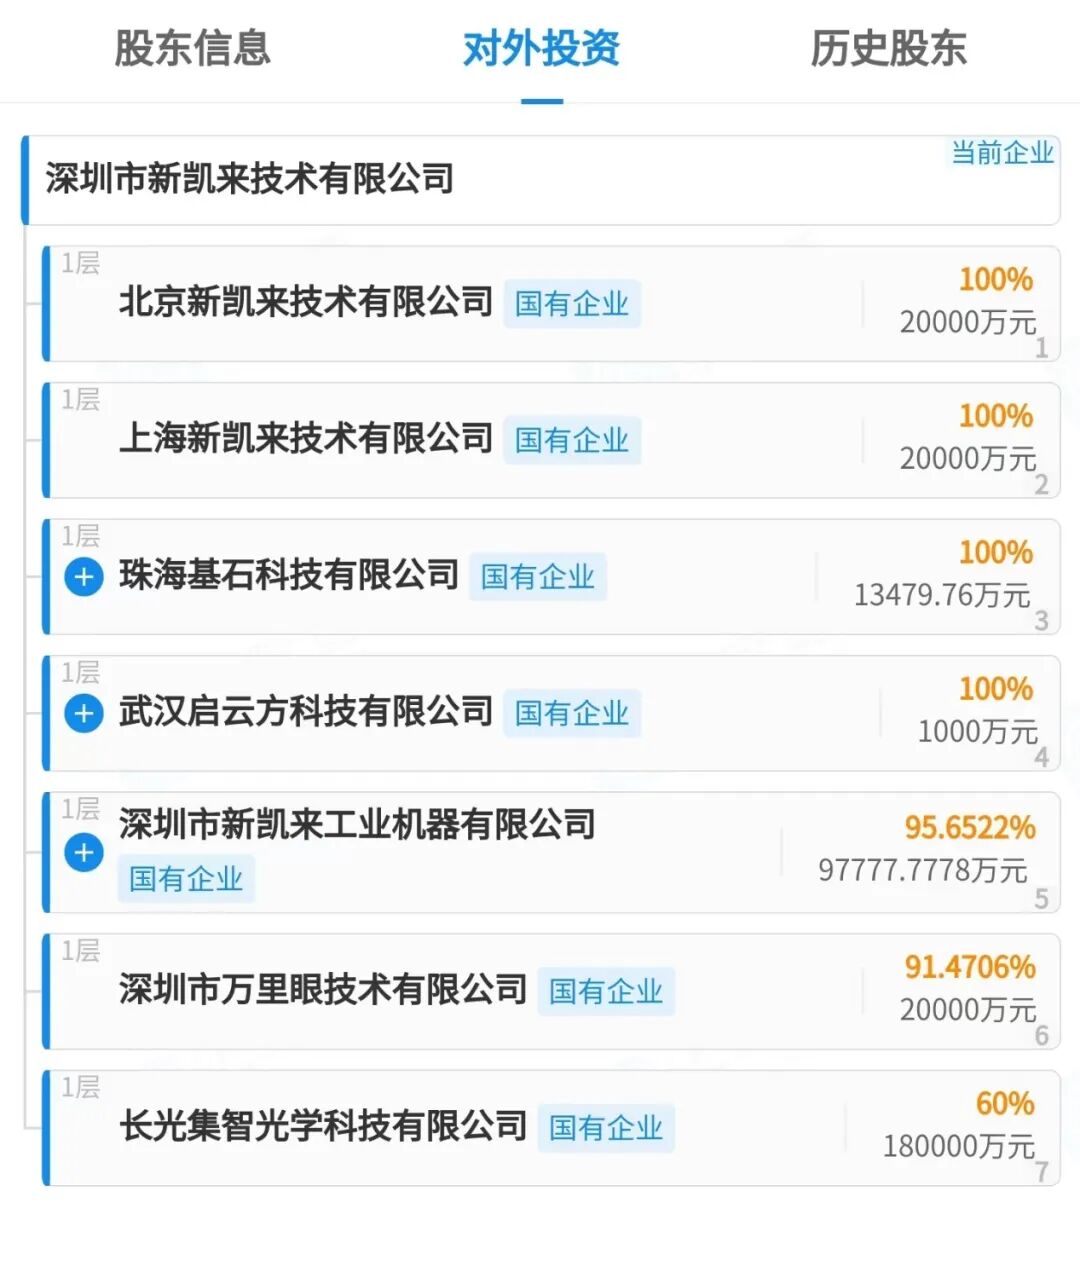This screenshot has width=1080, height=1266.
Task: Click the root 深圳市新凯来技术有限公司 node
Action: (x=250, y=180)
